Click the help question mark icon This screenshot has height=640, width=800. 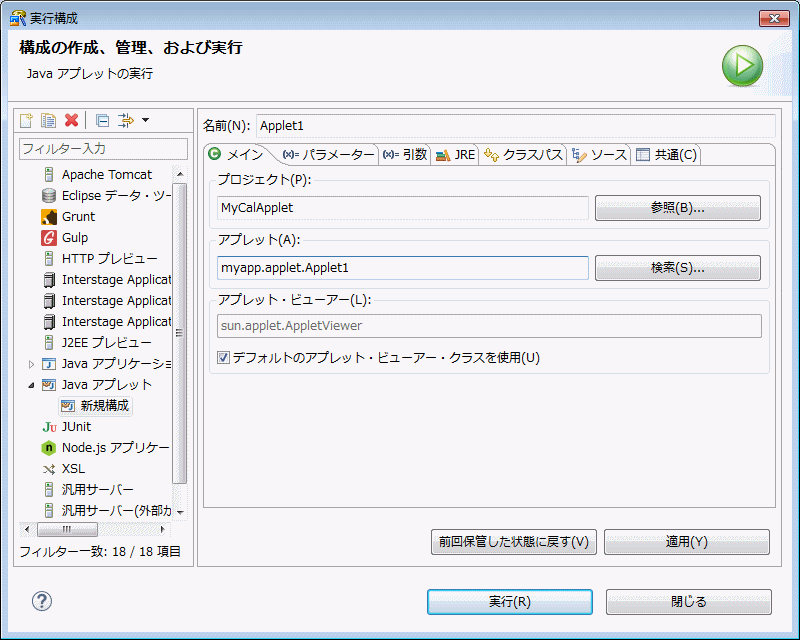click(42, 601)
